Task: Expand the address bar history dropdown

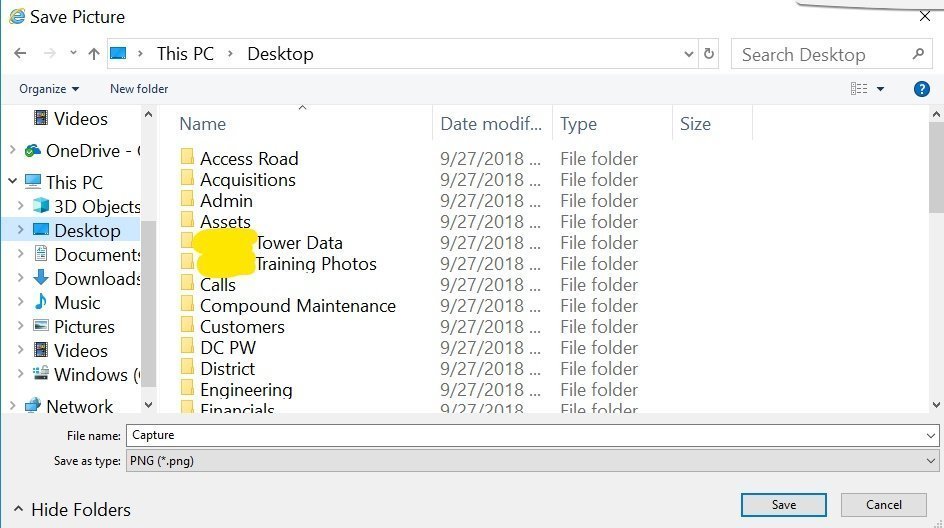Action: 689,54
